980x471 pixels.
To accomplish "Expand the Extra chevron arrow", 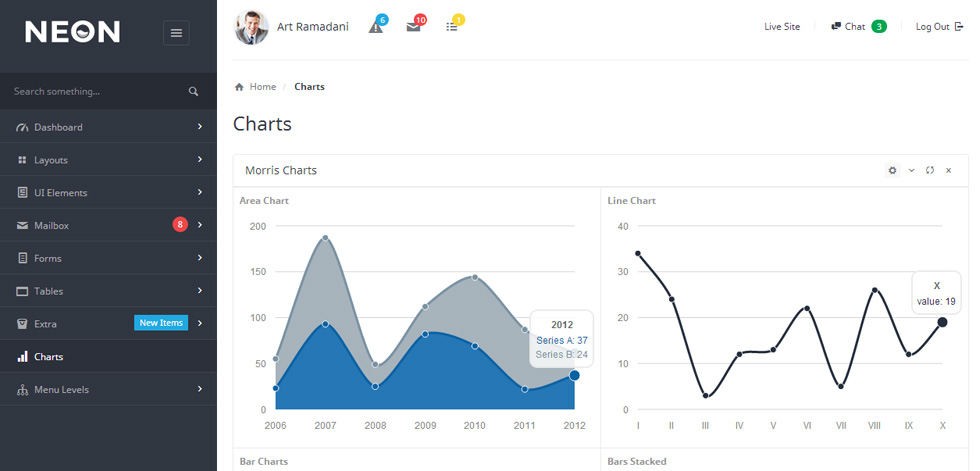I will tap(200, 323).
